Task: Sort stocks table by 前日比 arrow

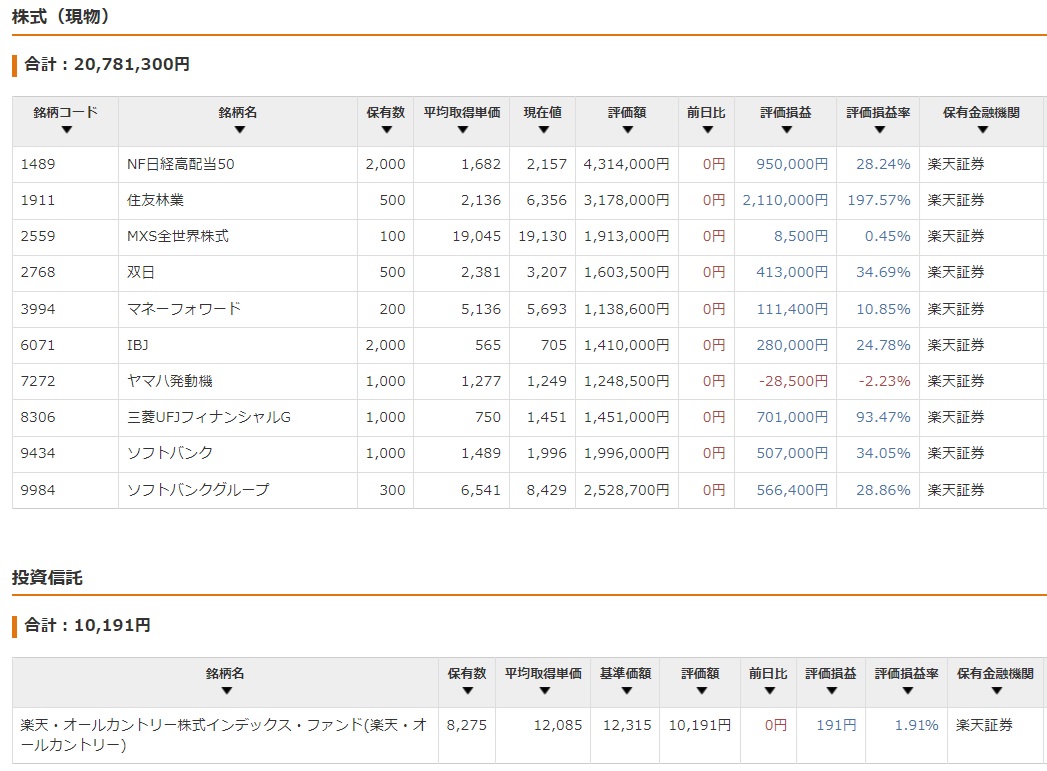Action: (x=708, y=130)
